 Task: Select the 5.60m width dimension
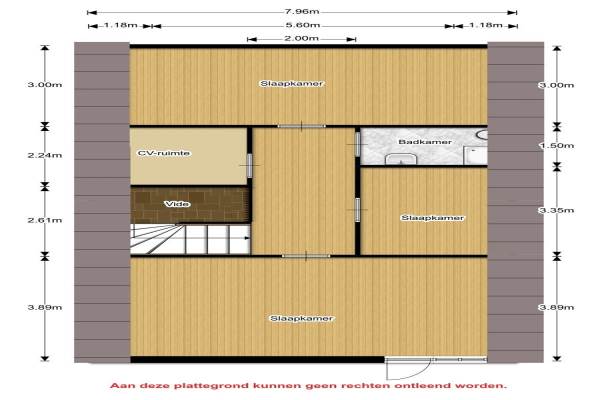click(300, 27)
